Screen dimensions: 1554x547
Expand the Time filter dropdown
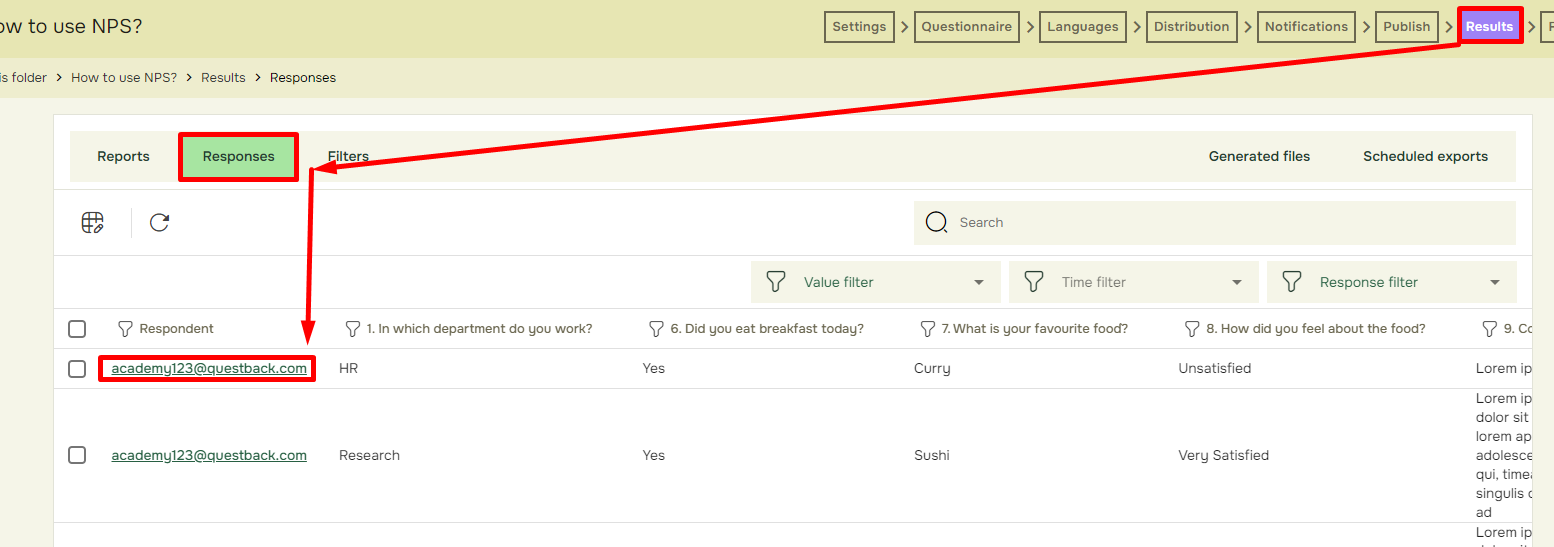click(1134, 282)
